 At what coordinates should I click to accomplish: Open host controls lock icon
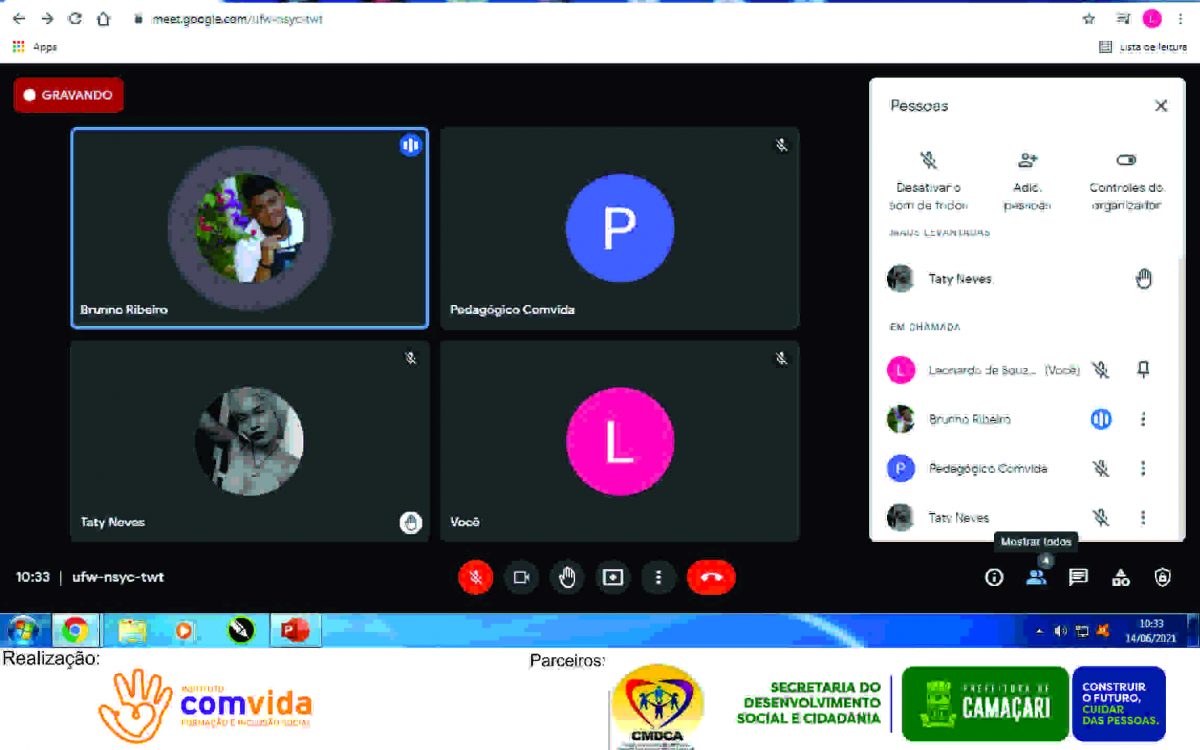(1162, 577)
